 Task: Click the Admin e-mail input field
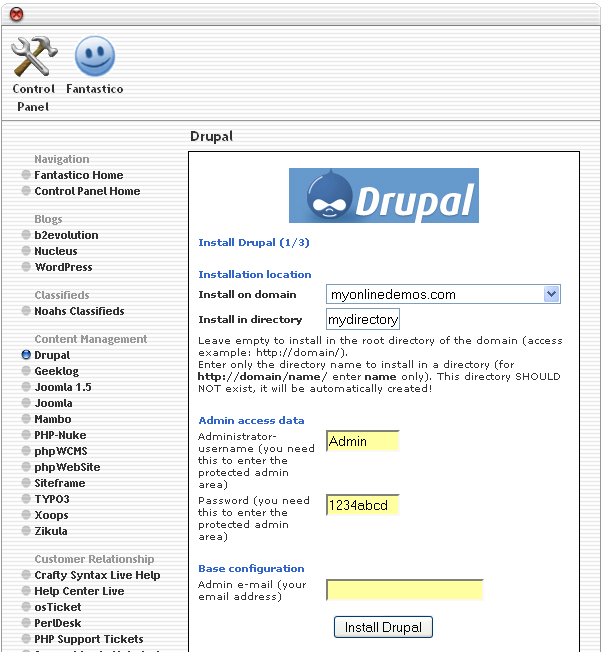tap(404, 590)
